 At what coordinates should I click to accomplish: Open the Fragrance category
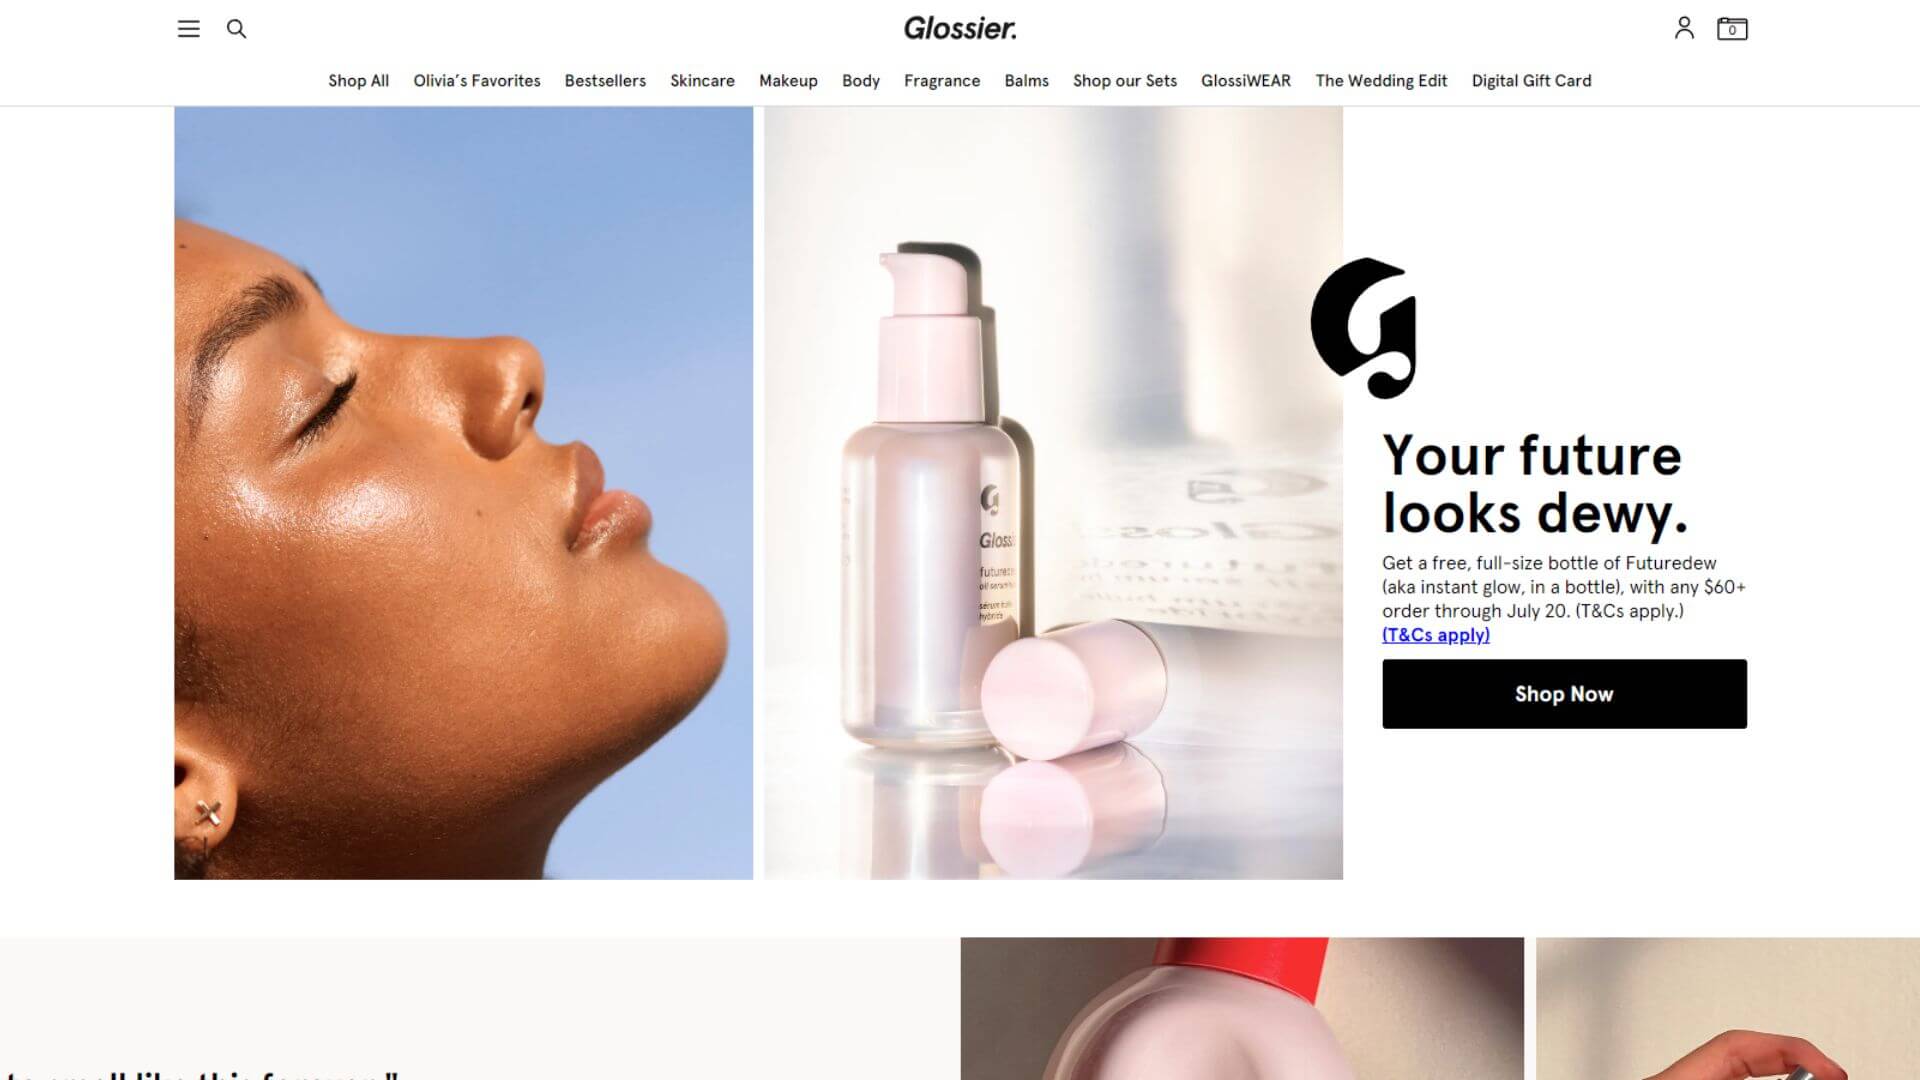942,81
